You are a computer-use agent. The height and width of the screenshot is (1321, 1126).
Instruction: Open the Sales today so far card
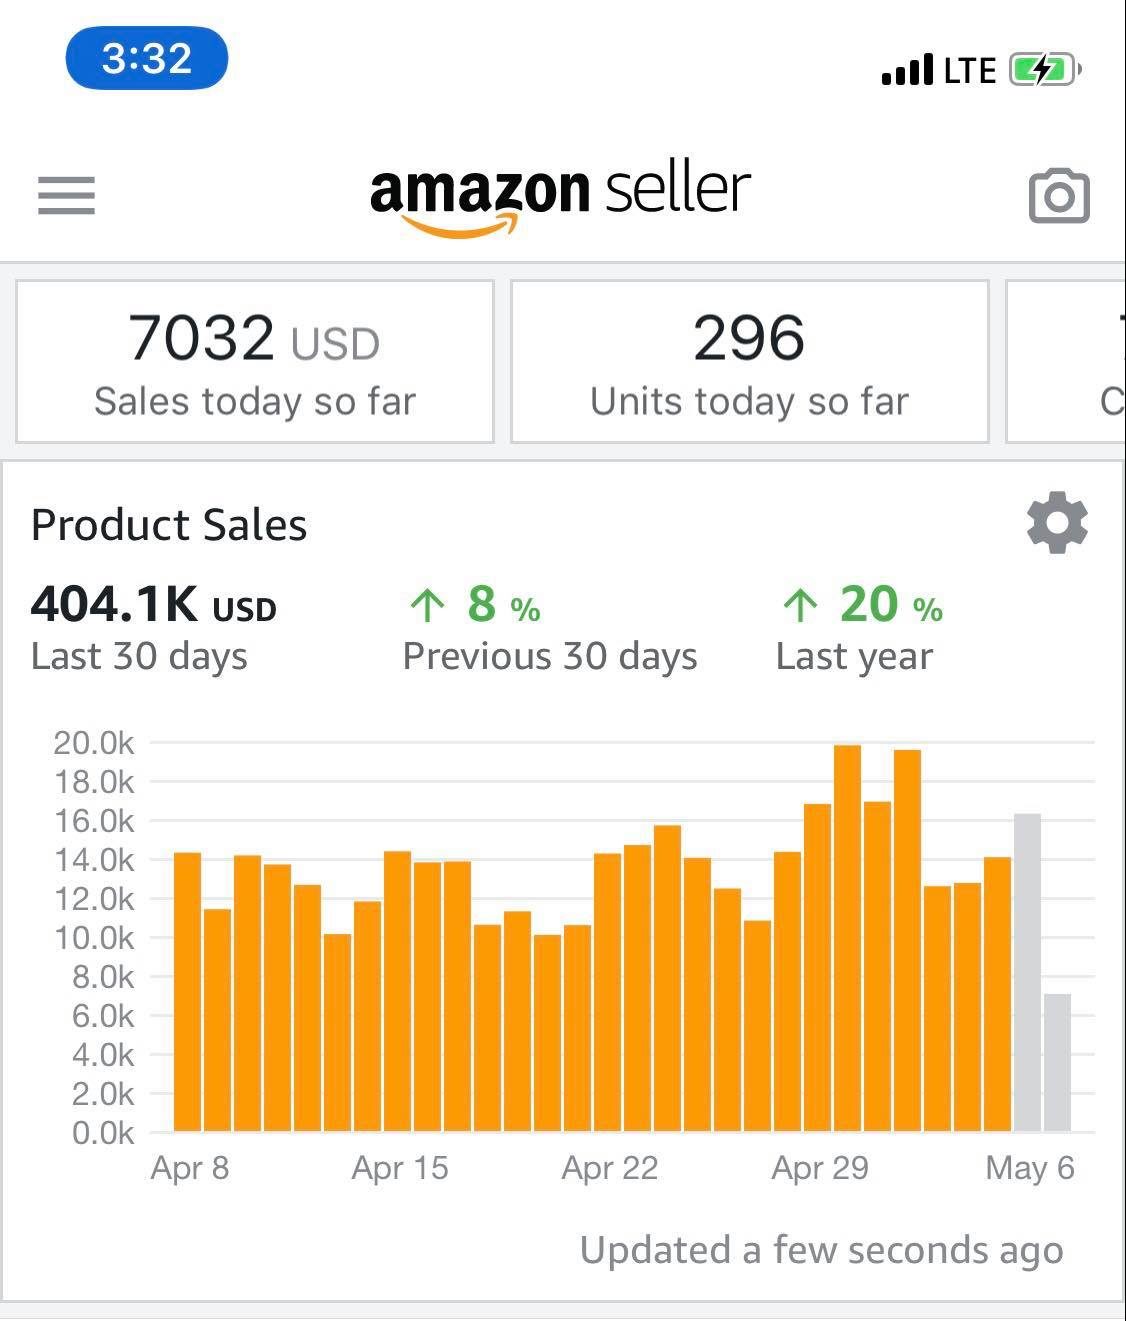point(255,361)
